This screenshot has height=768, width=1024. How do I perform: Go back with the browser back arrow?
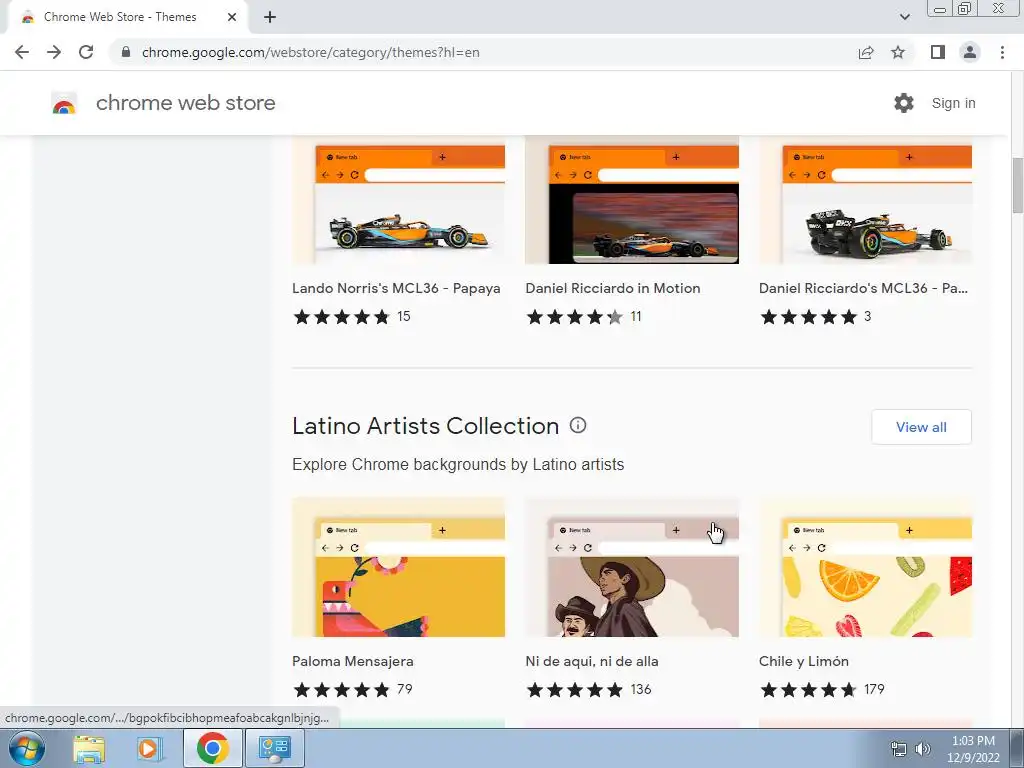[22, 52]
